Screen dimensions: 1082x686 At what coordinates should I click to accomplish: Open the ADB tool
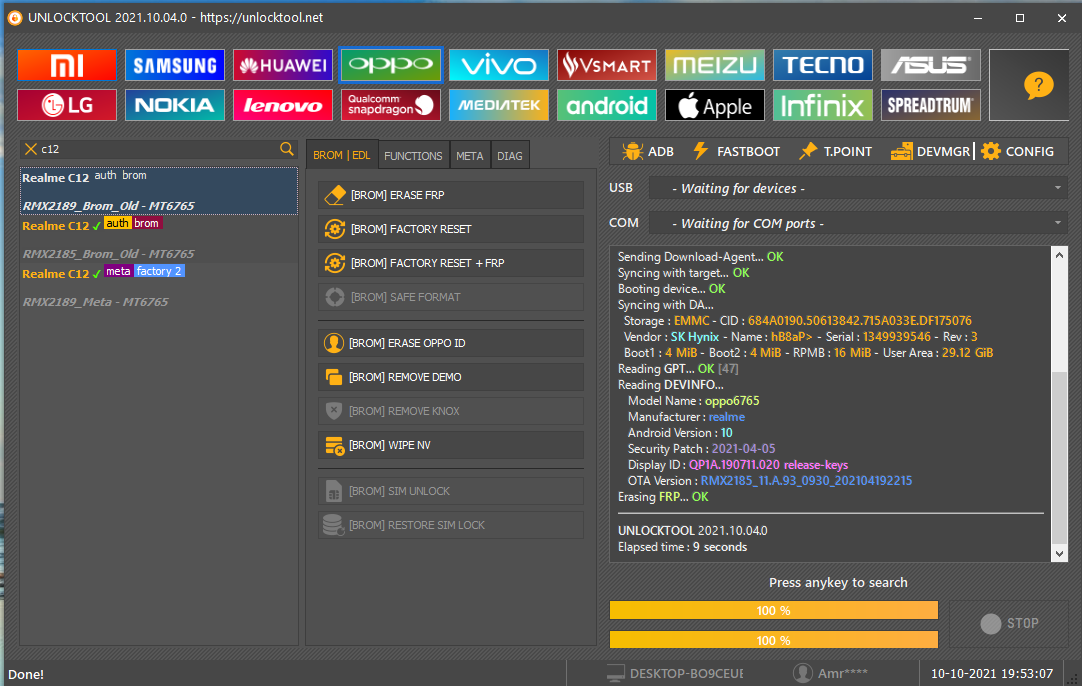(647, 151)
